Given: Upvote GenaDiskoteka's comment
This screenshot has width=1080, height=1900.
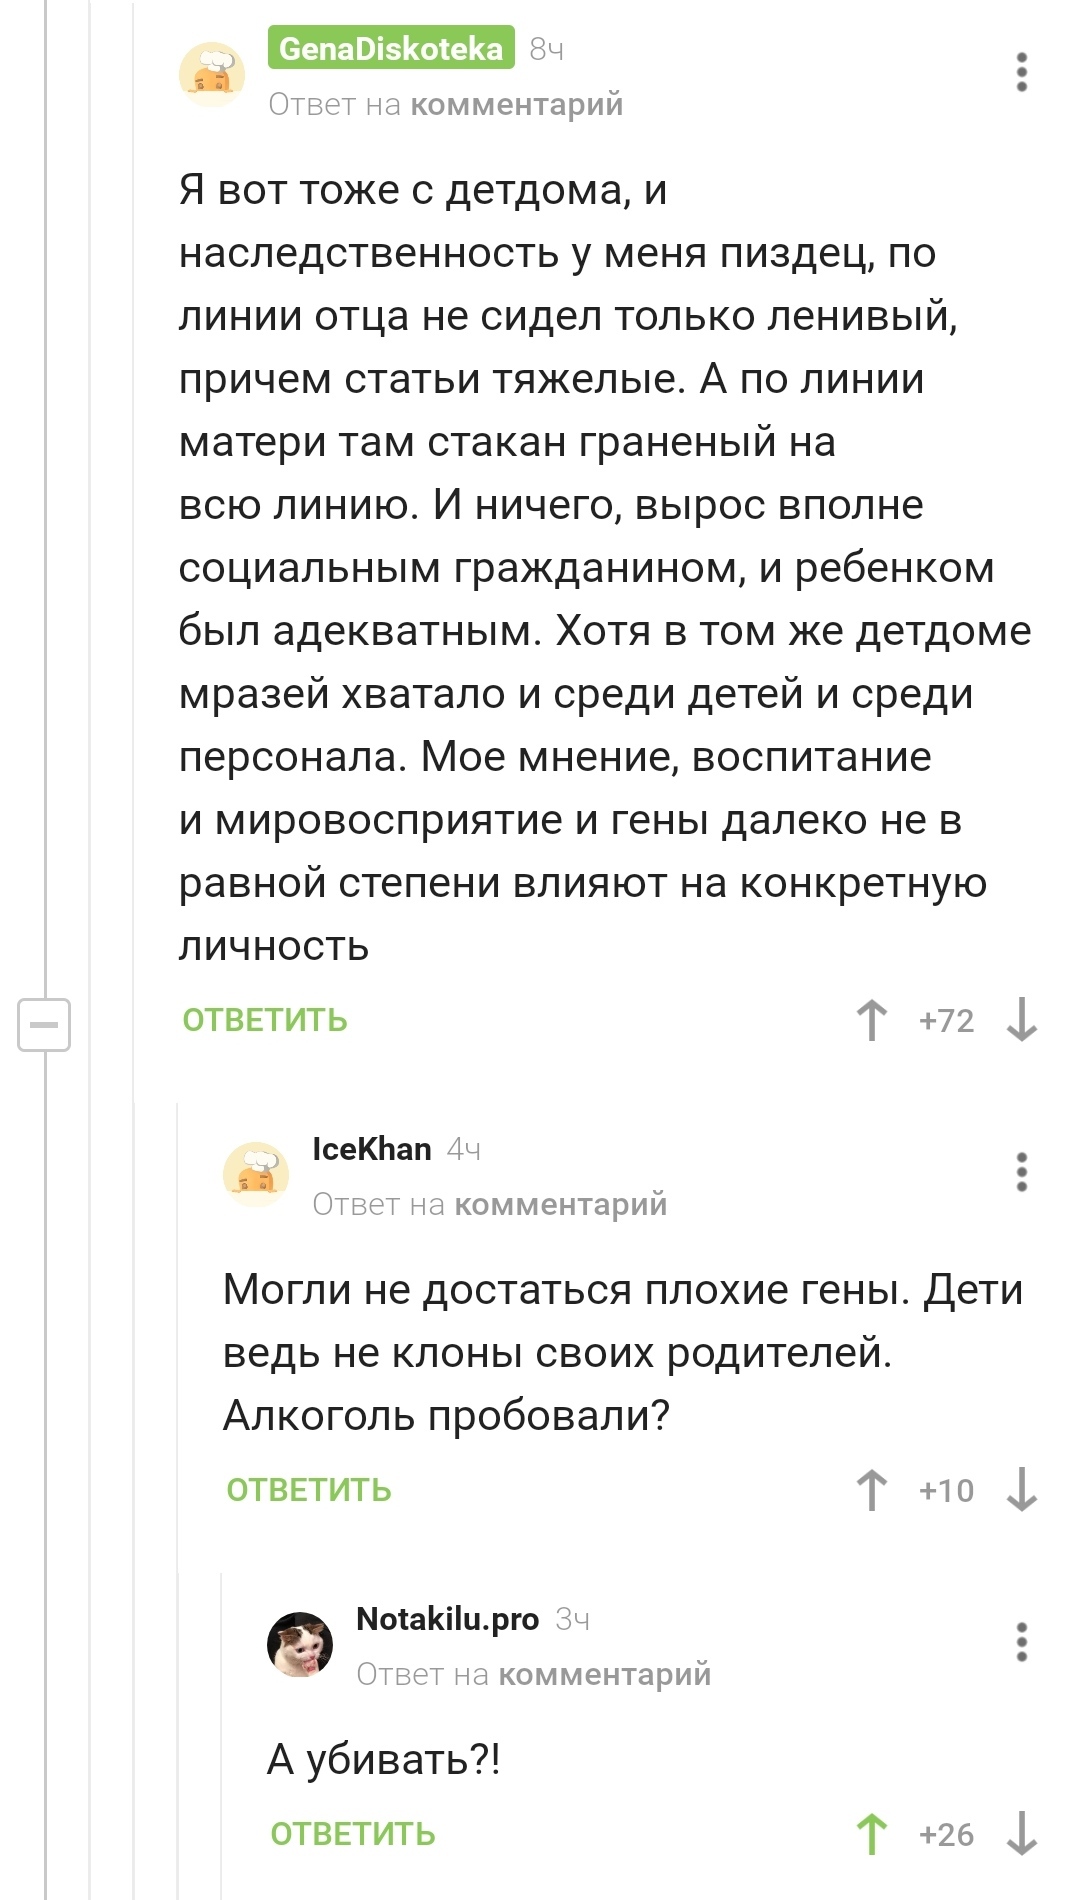Looking at the screenshot, I should click(872, 1020).
